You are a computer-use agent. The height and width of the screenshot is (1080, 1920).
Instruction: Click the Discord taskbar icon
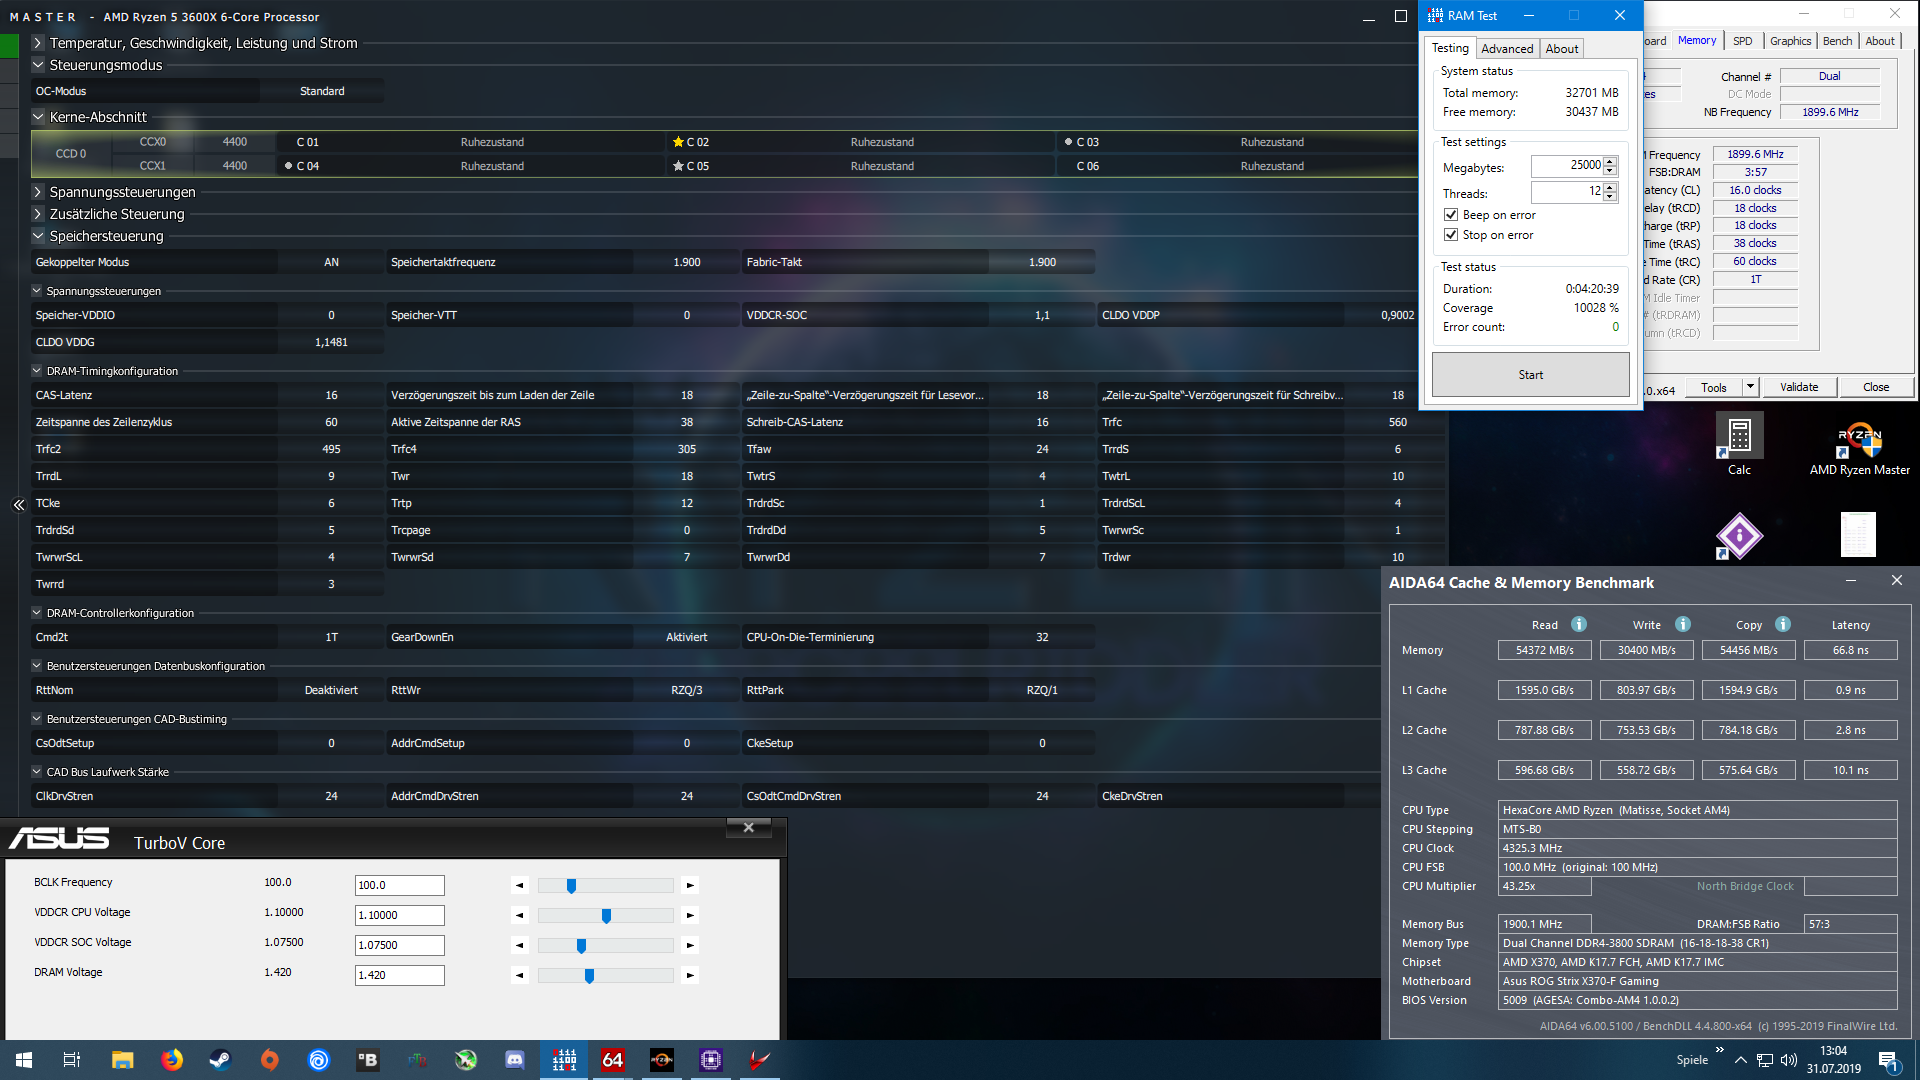click(x=515, y=1060)
